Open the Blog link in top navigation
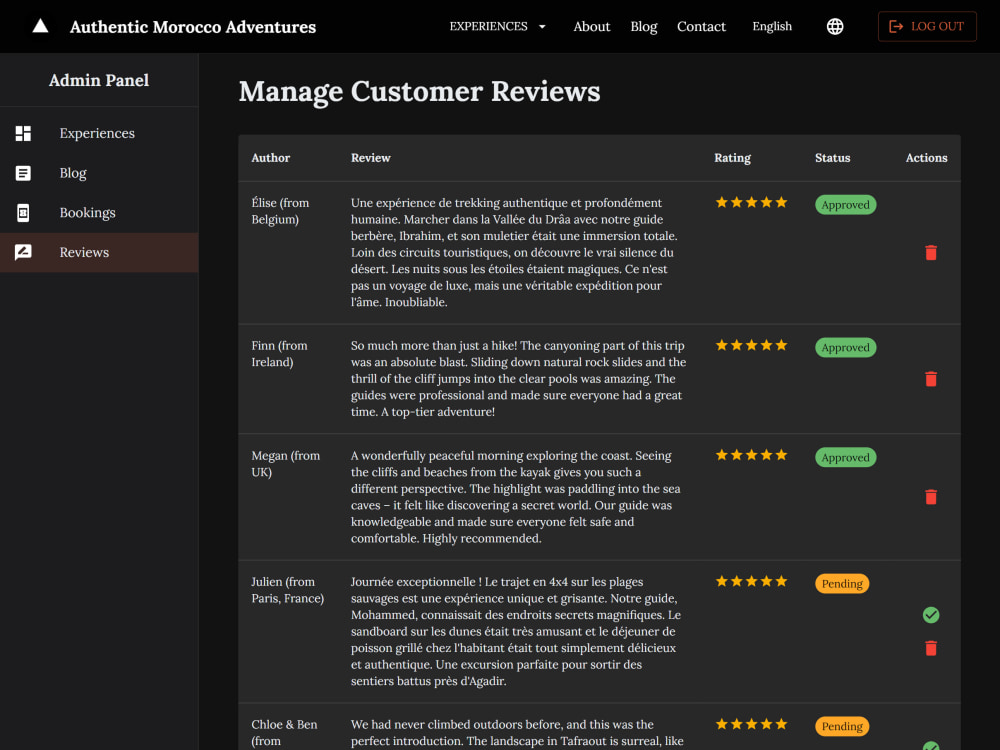 point(643,26)
